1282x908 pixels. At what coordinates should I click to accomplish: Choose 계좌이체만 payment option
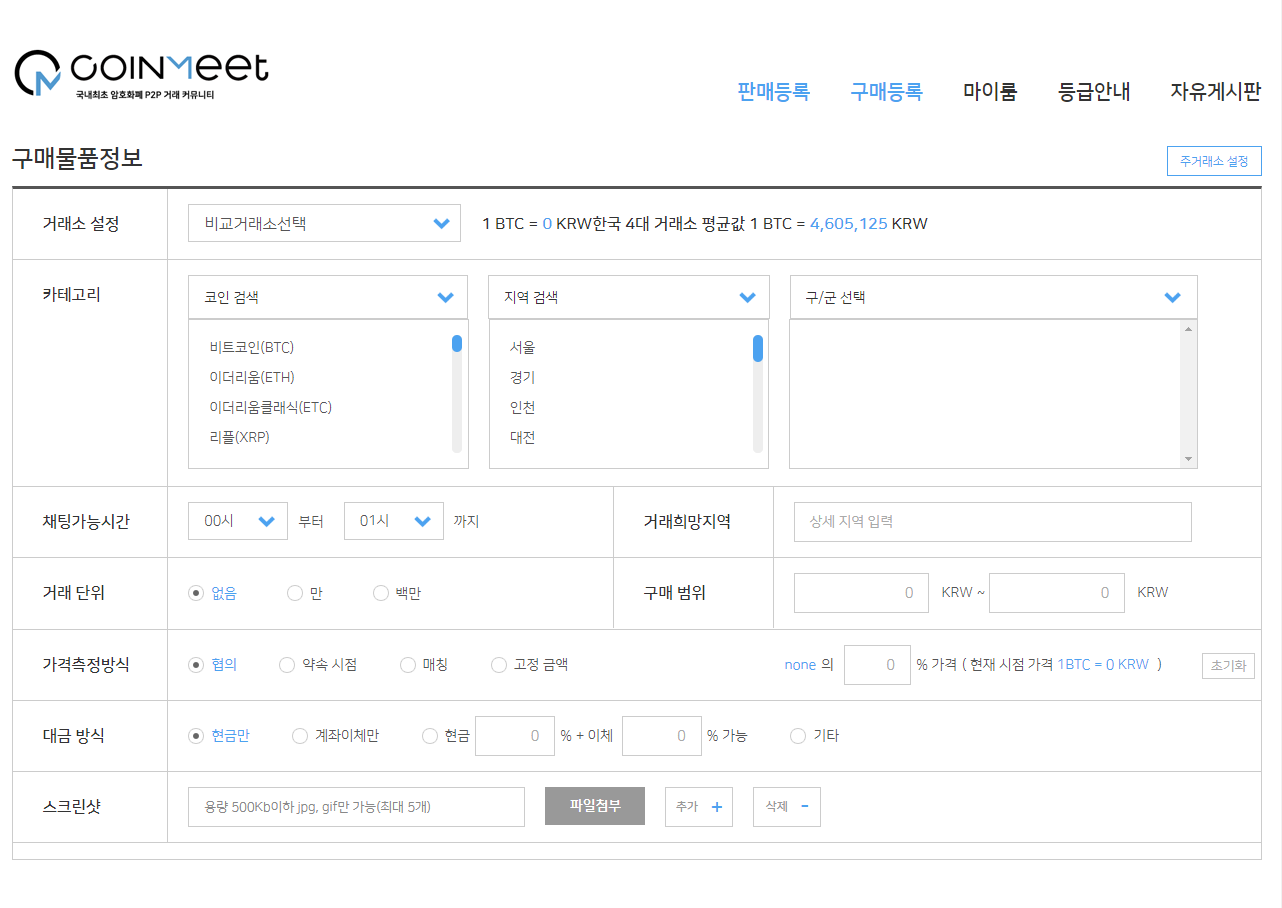click(x=300, y=736)
